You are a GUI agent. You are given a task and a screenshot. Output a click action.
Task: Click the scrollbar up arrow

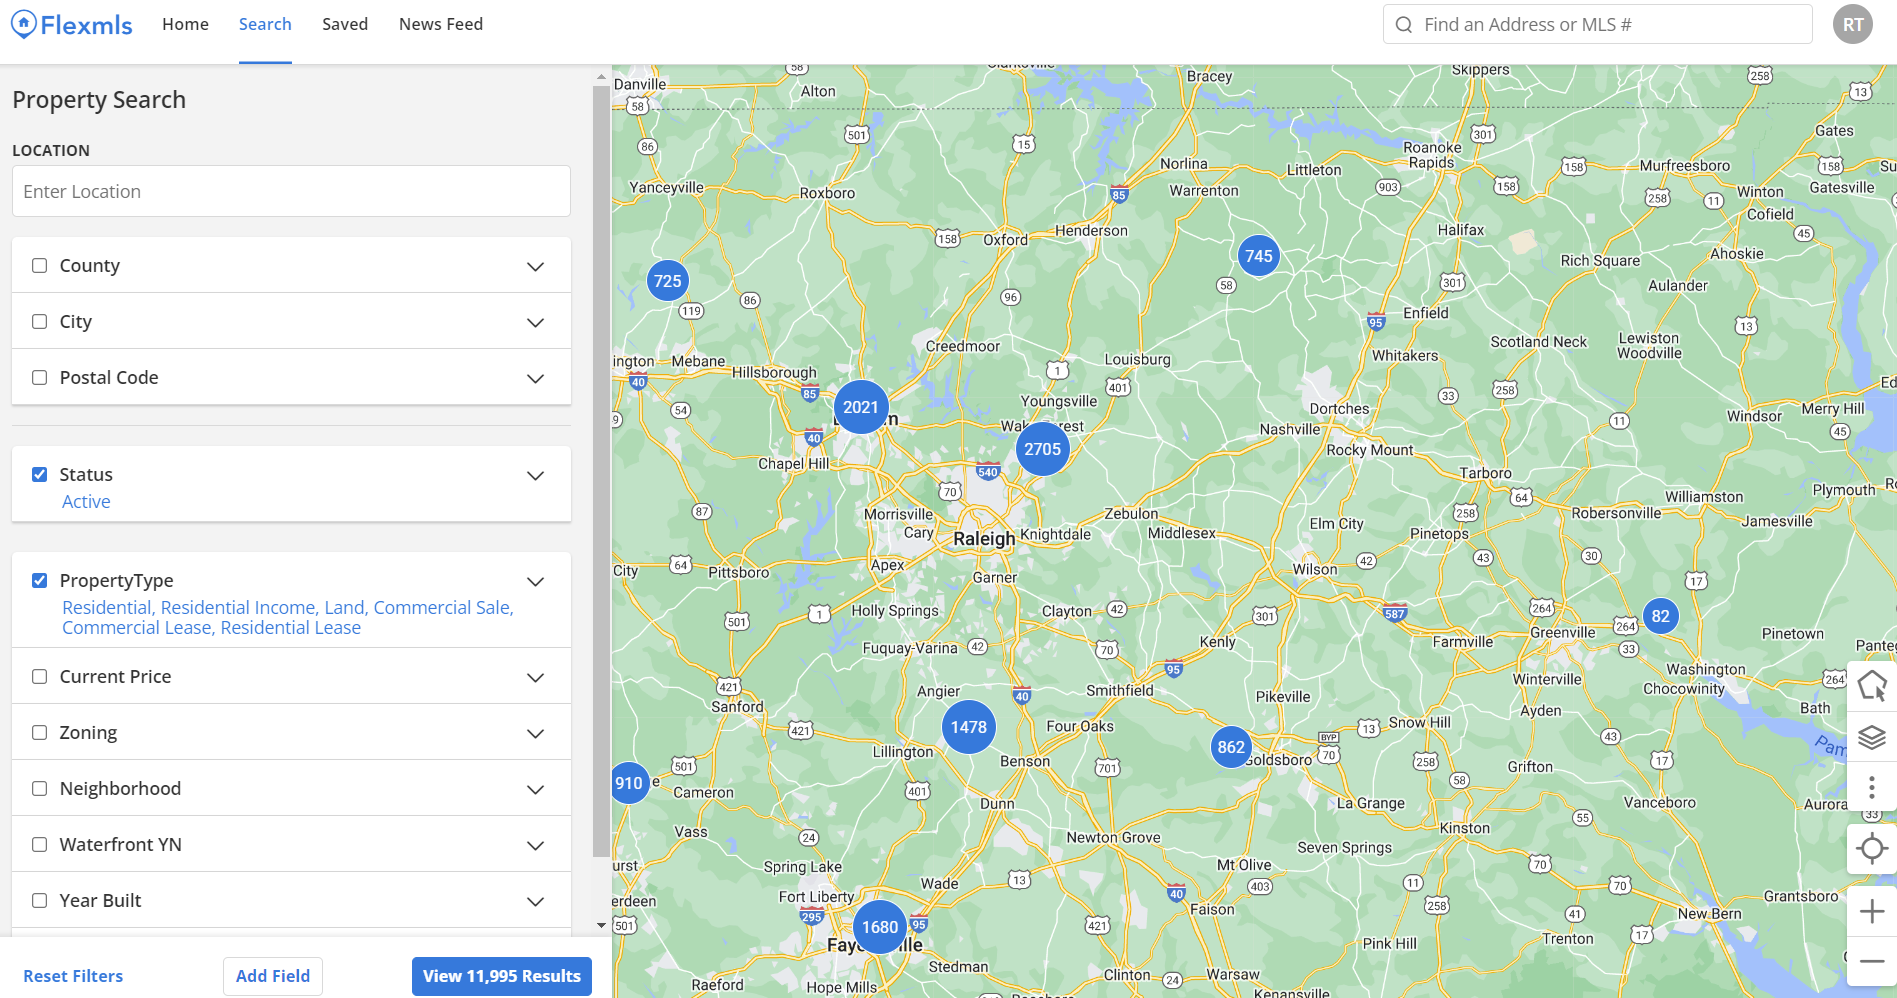[601, 76]
